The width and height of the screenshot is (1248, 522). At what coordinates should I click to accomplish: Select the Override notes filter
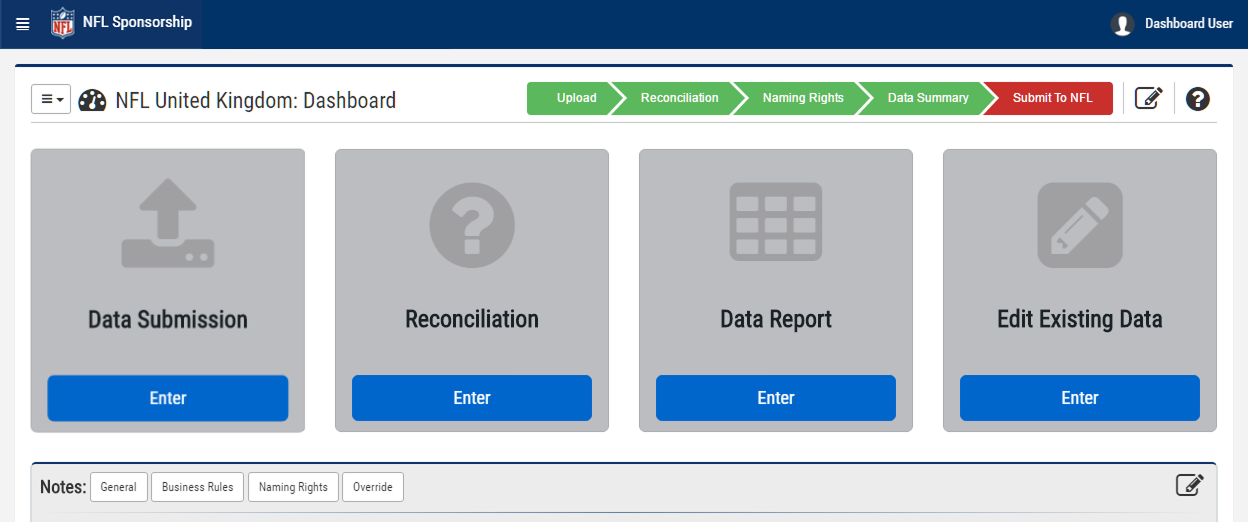point(373,487)
